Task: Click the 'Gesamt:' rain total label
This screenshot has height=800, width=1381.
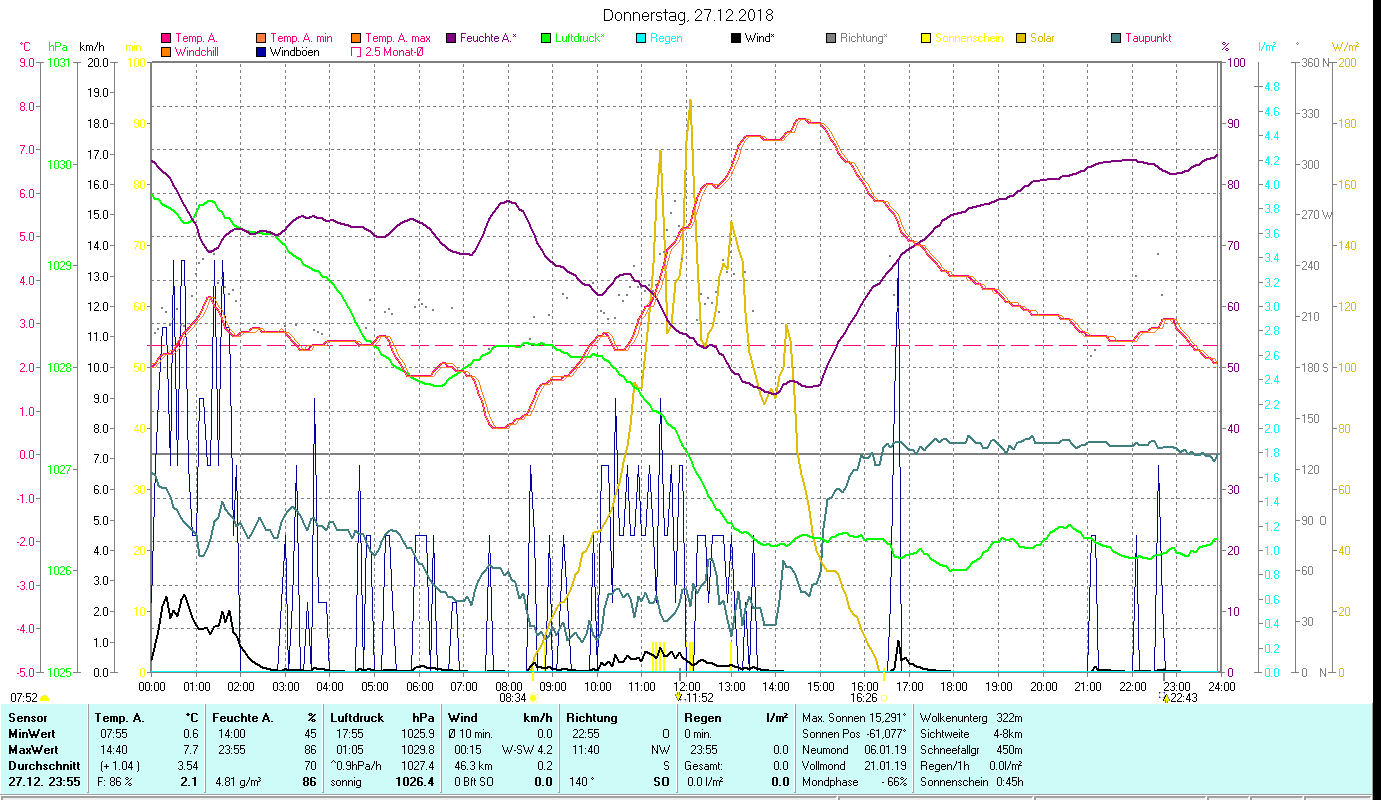Action: pos(704,766)
